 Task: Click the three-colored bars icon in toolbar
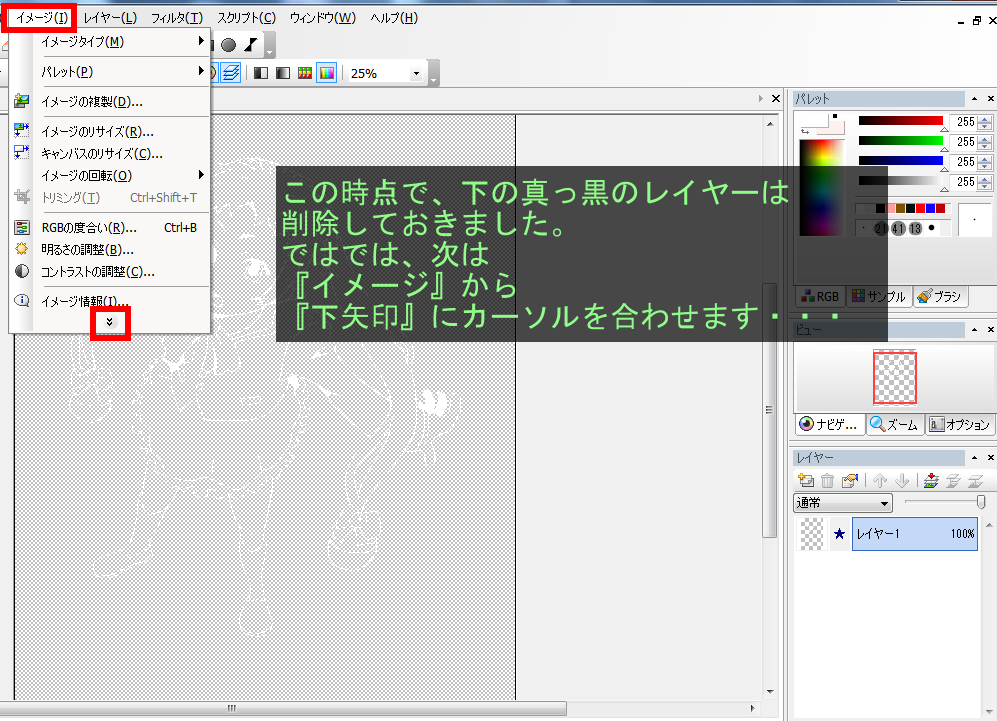click(305, 73)
